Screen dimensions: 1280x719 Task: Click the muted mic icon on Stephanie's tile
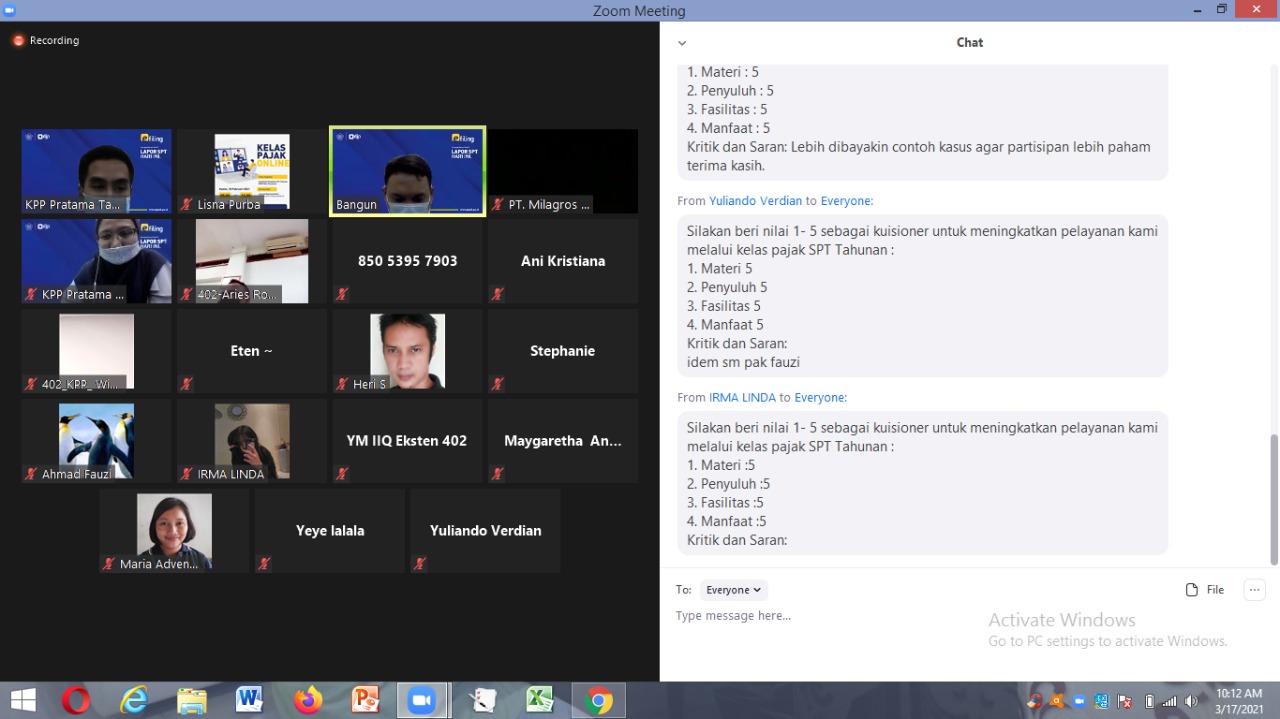point(497,384)
